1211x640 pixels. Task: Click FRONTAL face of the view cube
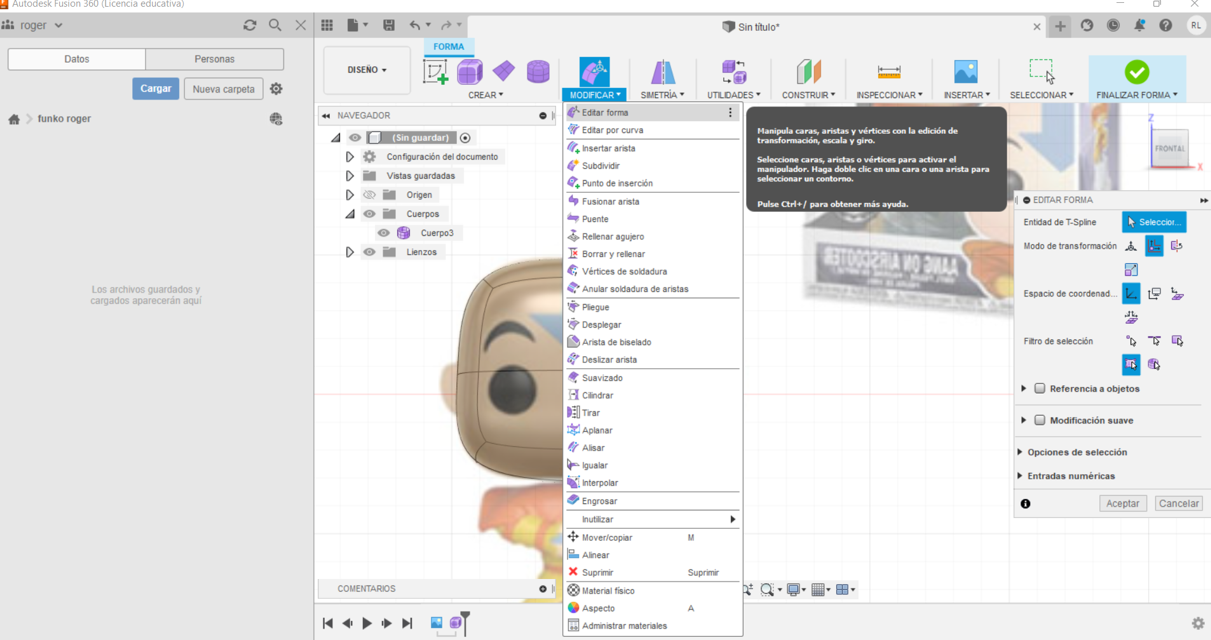(1169, 148)
